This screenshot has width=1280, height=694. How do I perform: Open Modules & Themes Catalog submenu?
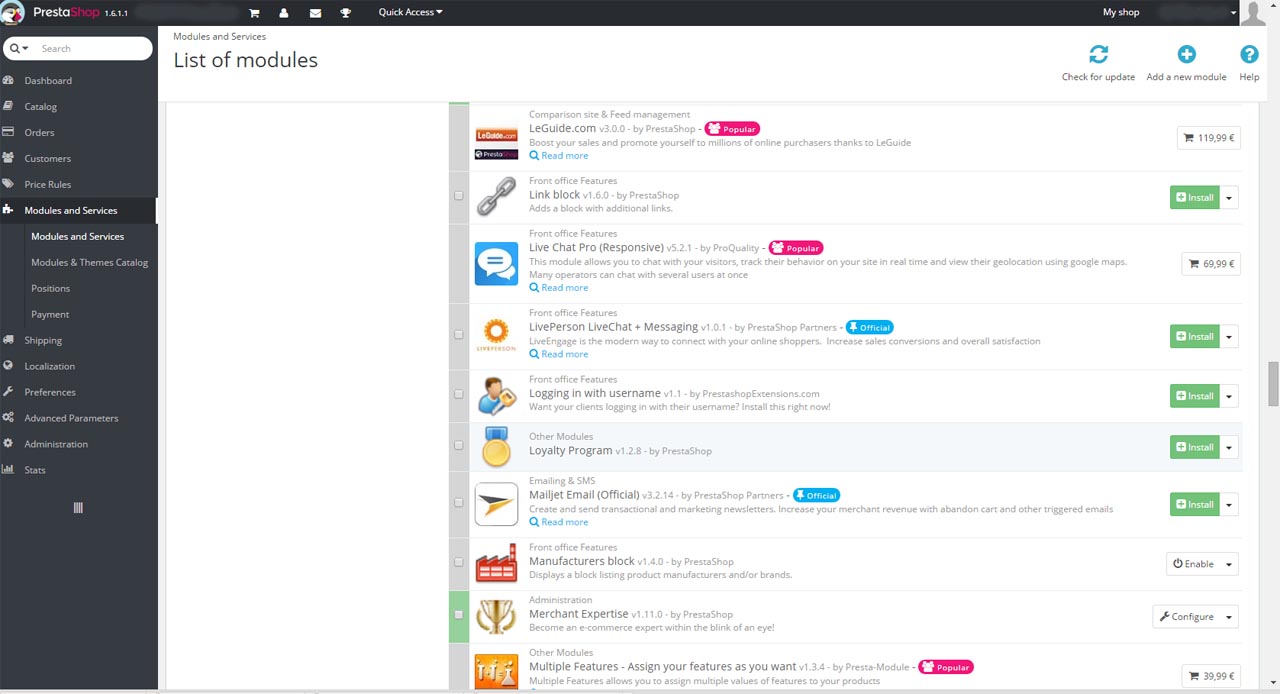(89, 262)
